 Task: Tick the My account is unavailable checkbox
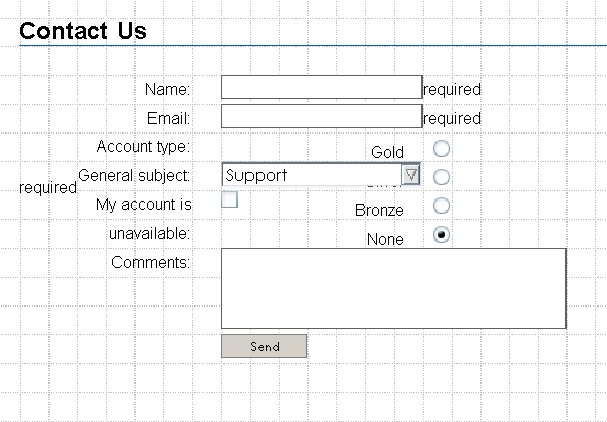point(229,199)
